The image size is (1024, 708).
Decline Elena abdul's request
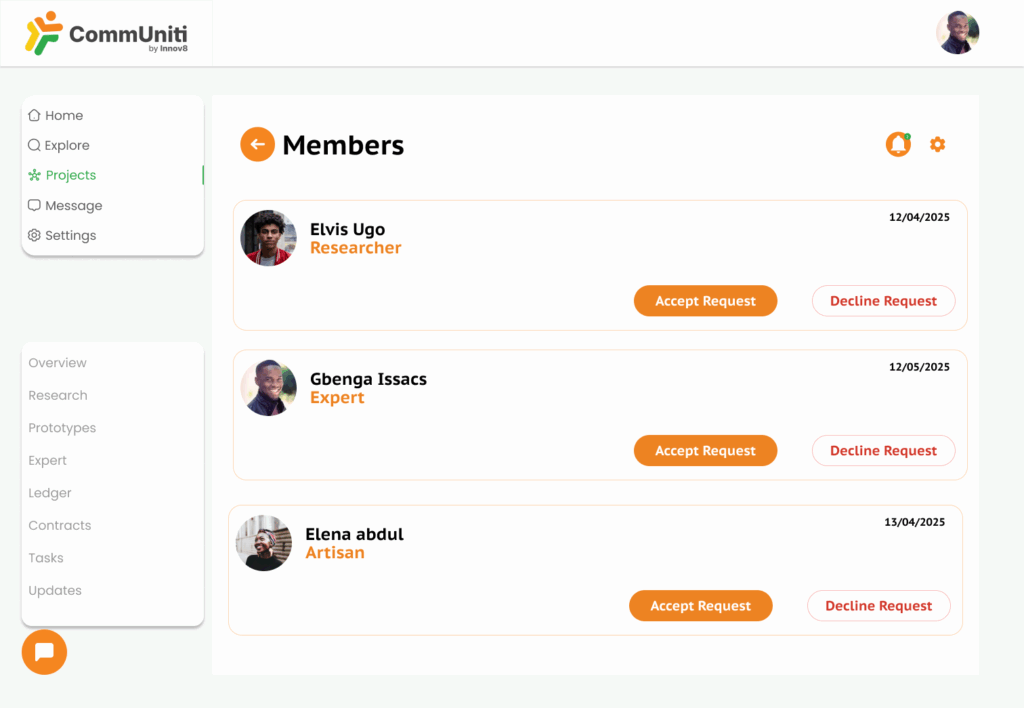pos(878,606)
